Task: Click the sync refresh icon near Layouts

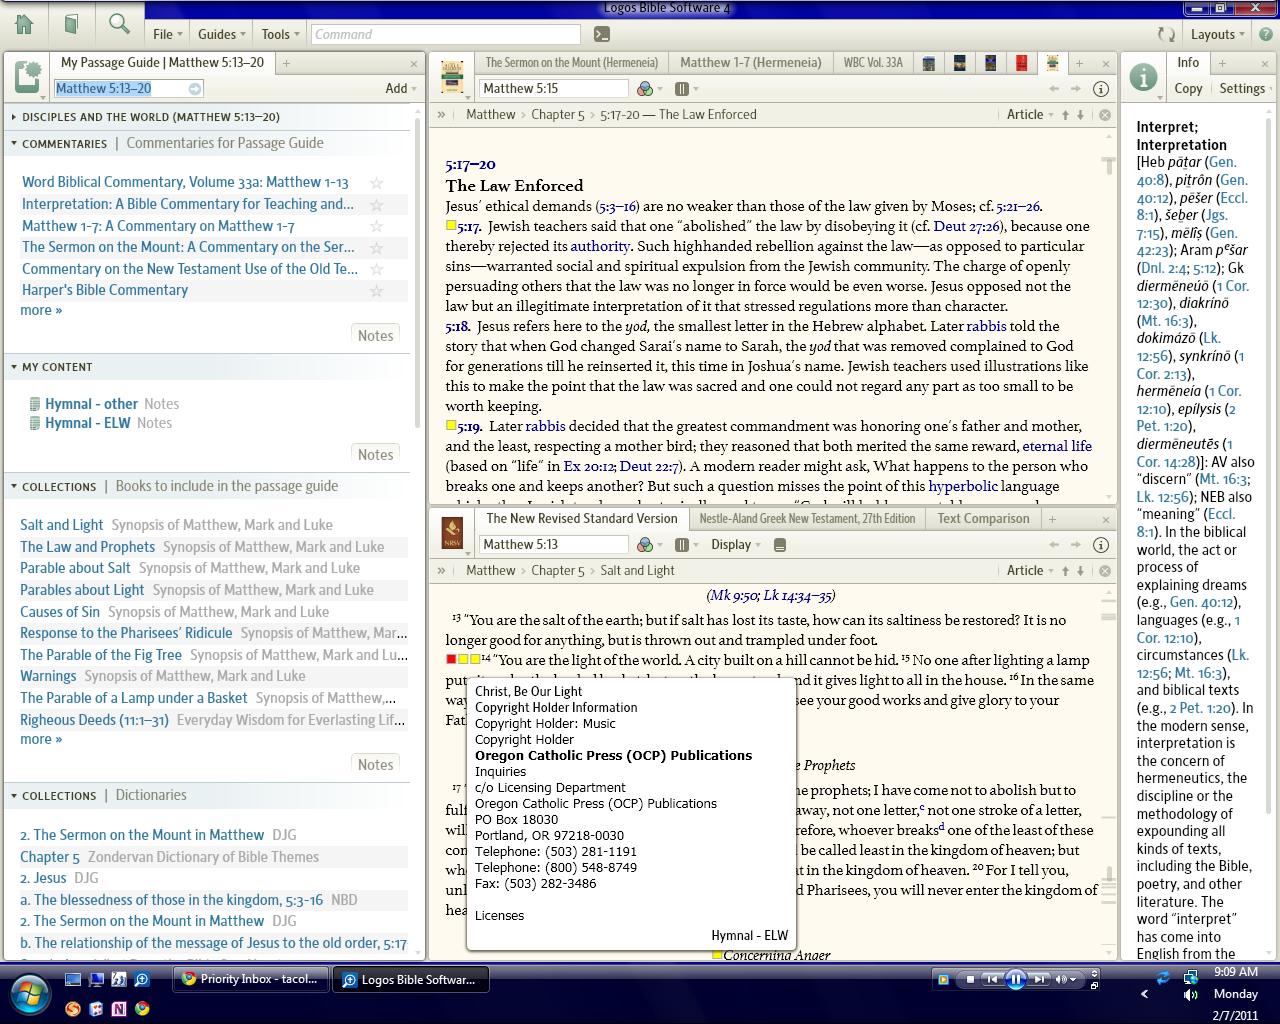Action: 1166,34
